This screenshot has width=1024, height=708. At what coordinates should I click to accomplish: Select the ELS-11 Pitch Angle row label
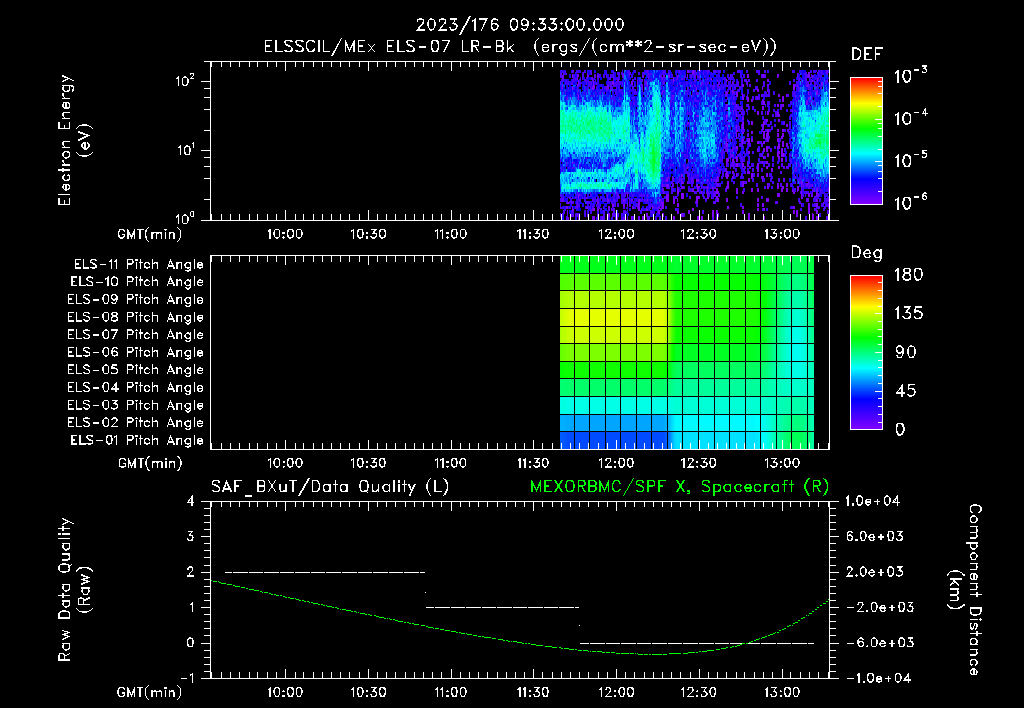tap(138, 265)
